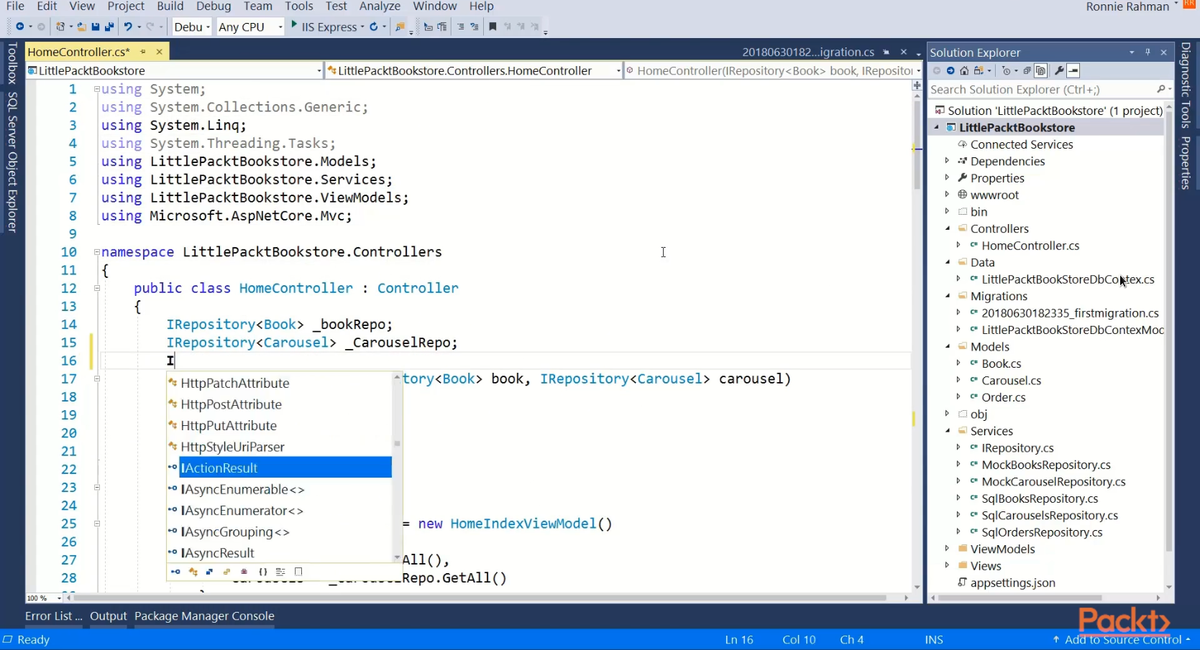Image resolution: width=1200 pixels, height=650 pixels.
Task: Open the Diagnostic Tools side tab
Action: [1185, 85]
